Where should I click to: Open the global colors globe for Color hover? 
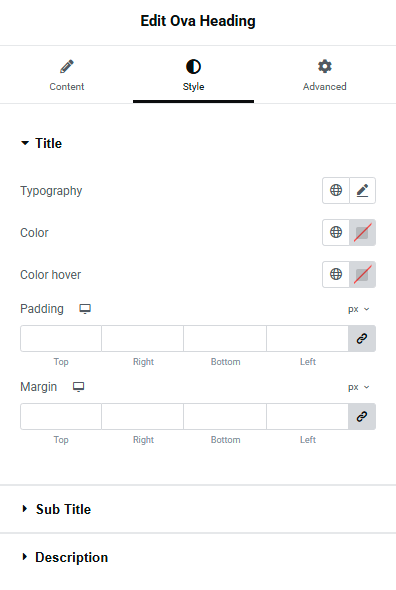tap(336, 274)
